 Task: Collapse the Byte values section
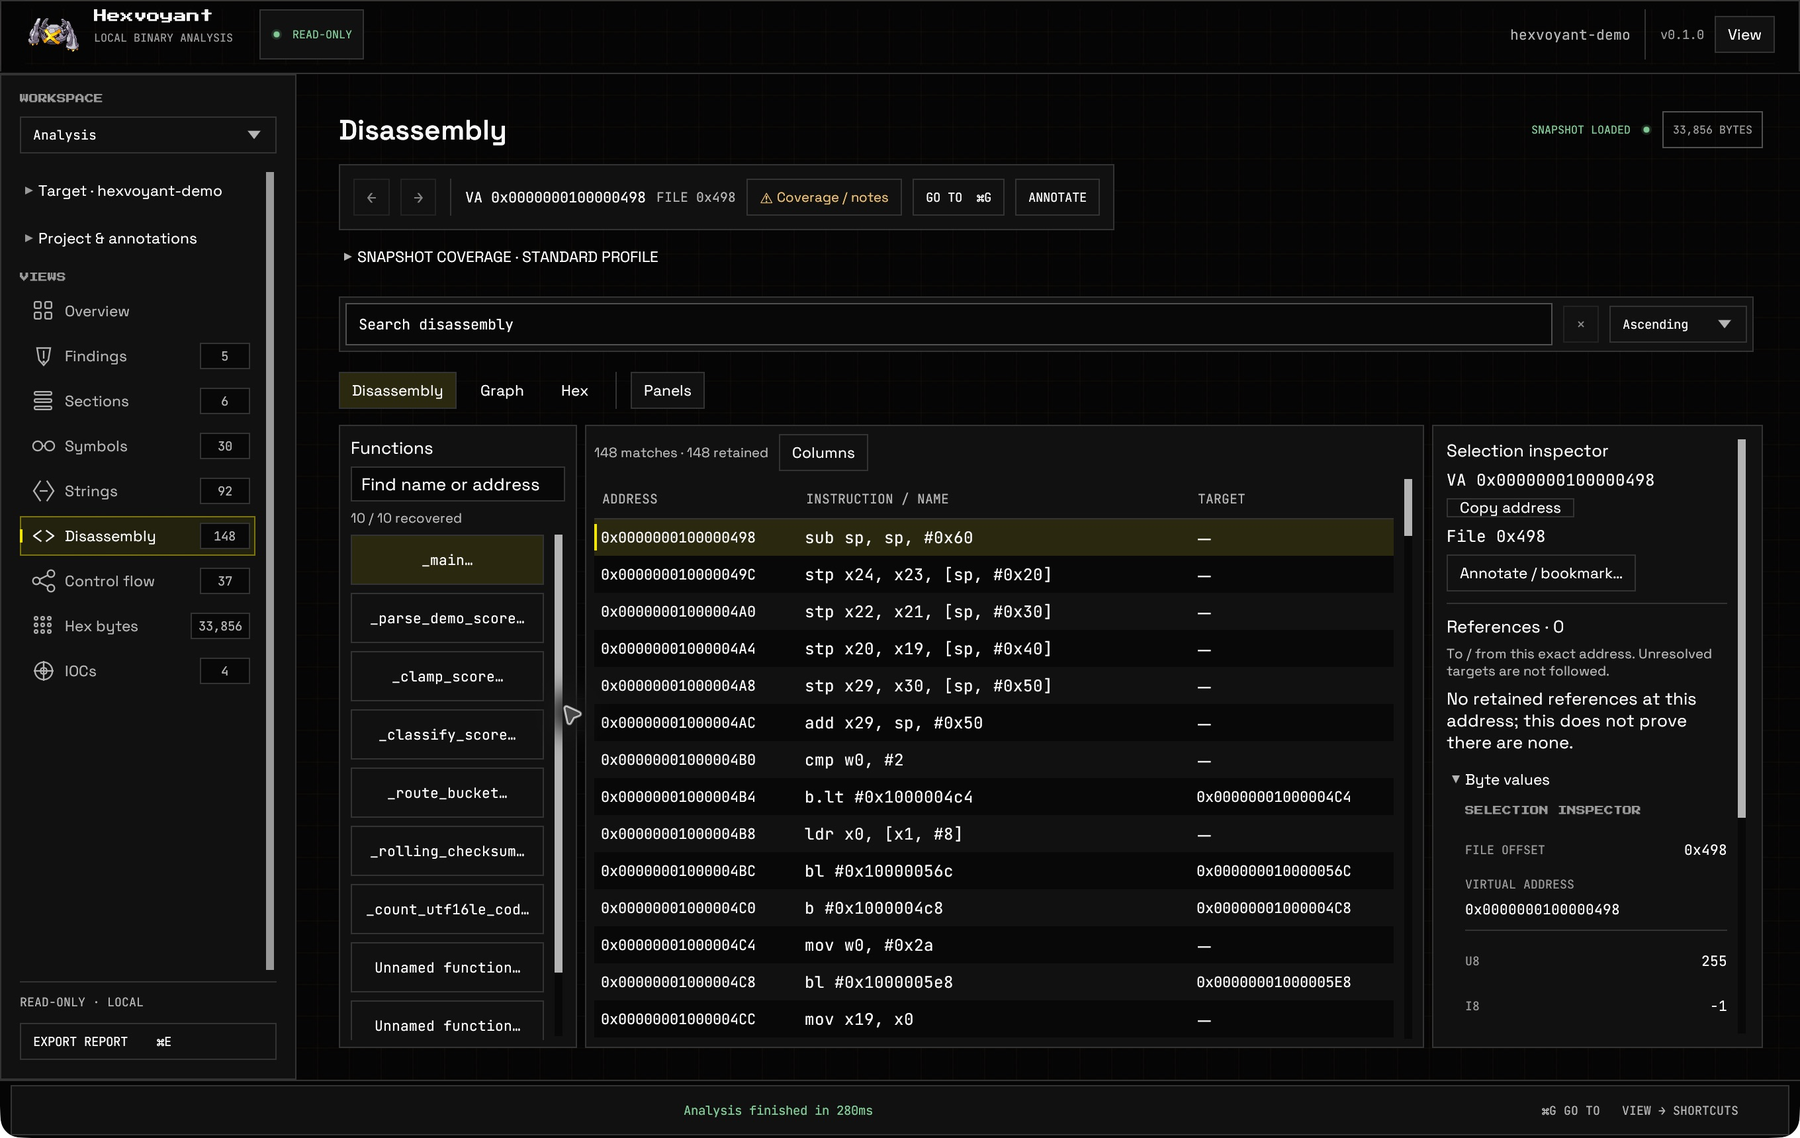[1500, 780]
